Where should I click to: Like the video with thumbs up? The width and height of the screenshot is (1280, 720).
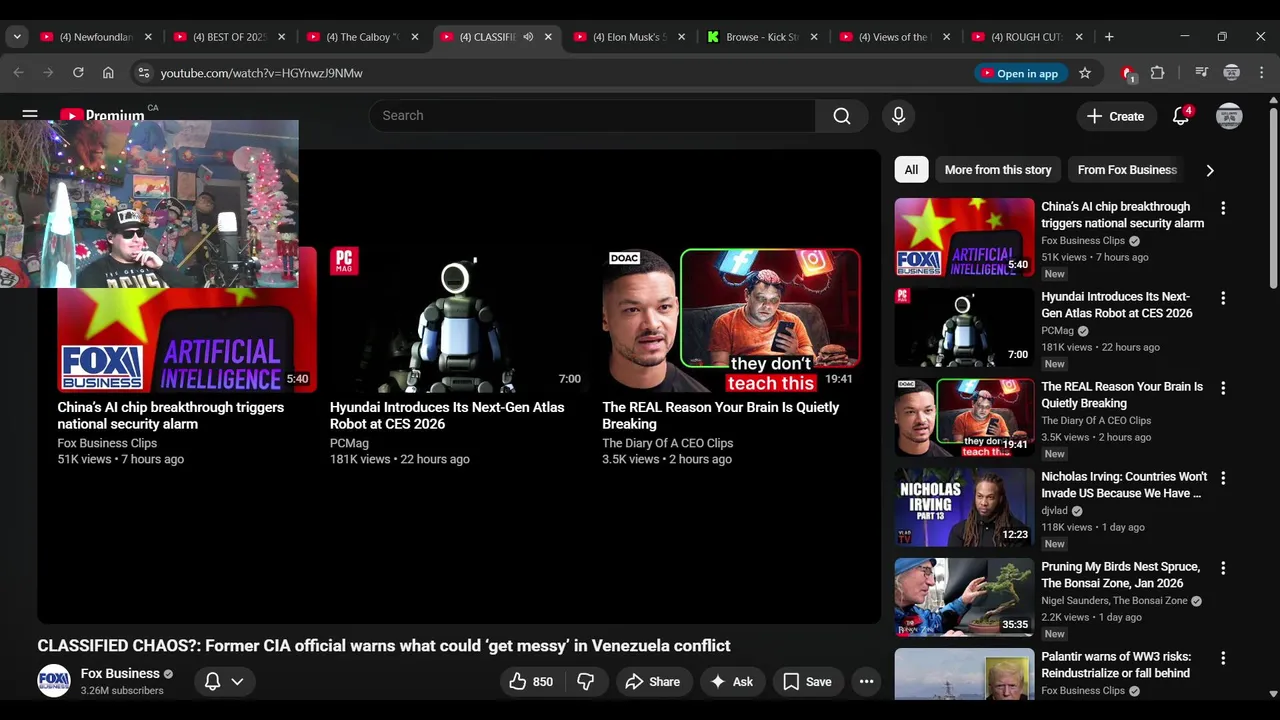pos(530,682)
